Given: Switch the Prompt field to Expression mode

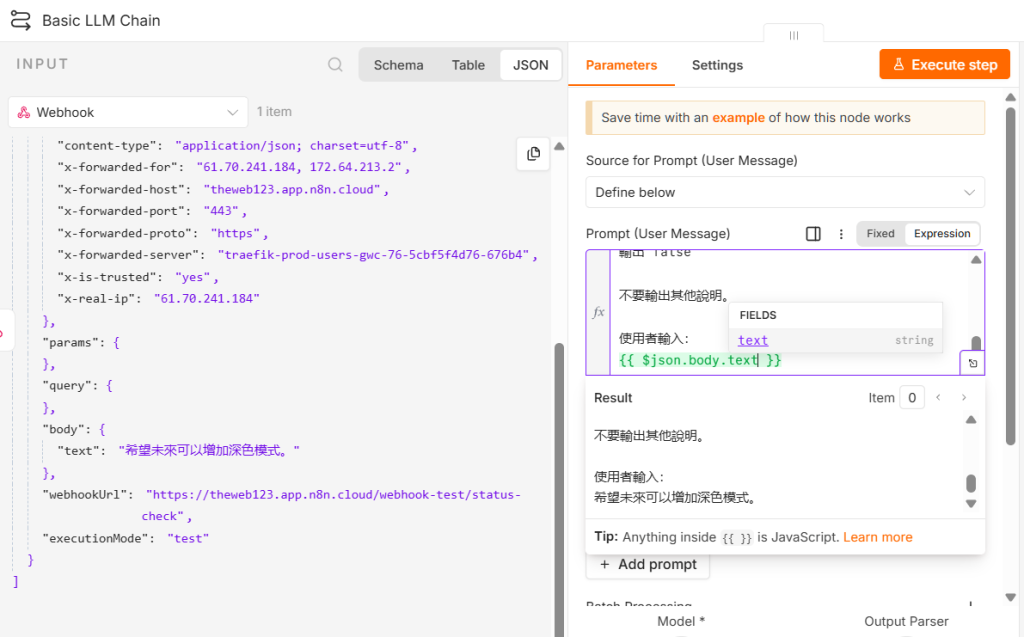Looking at the screenshot, I should tap(942, 234).
